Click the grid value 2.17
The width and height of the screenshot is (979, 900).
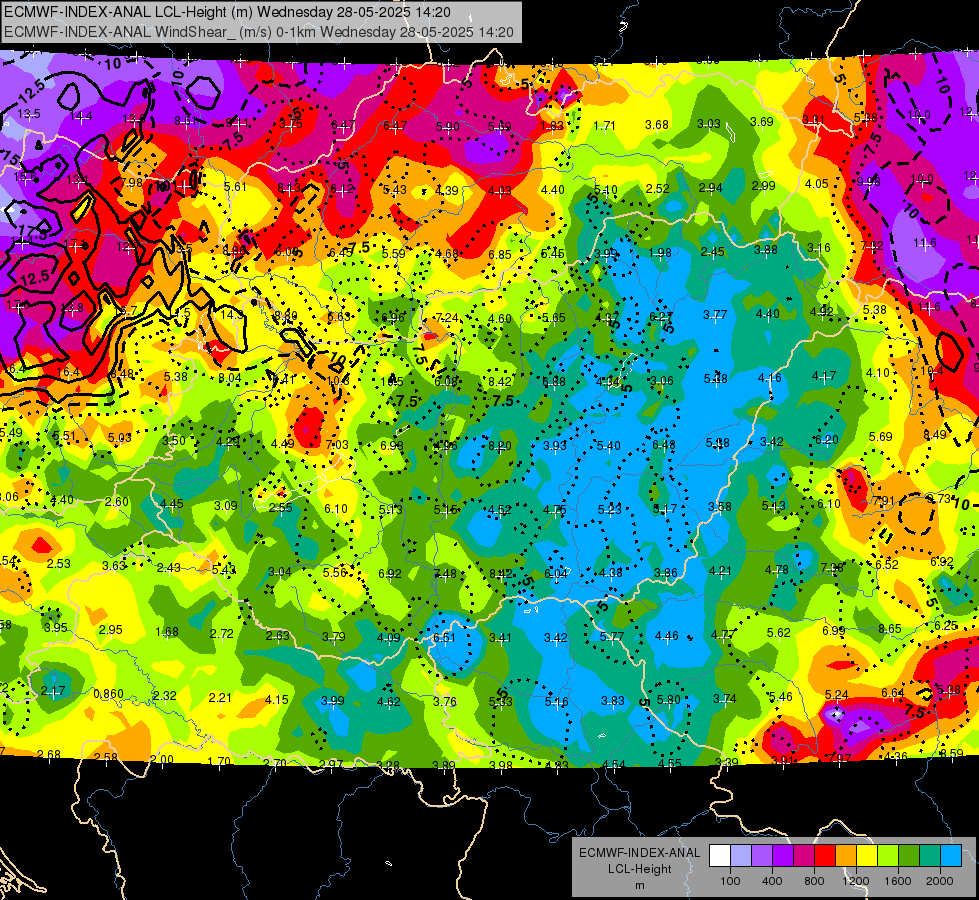click(53, 691)
